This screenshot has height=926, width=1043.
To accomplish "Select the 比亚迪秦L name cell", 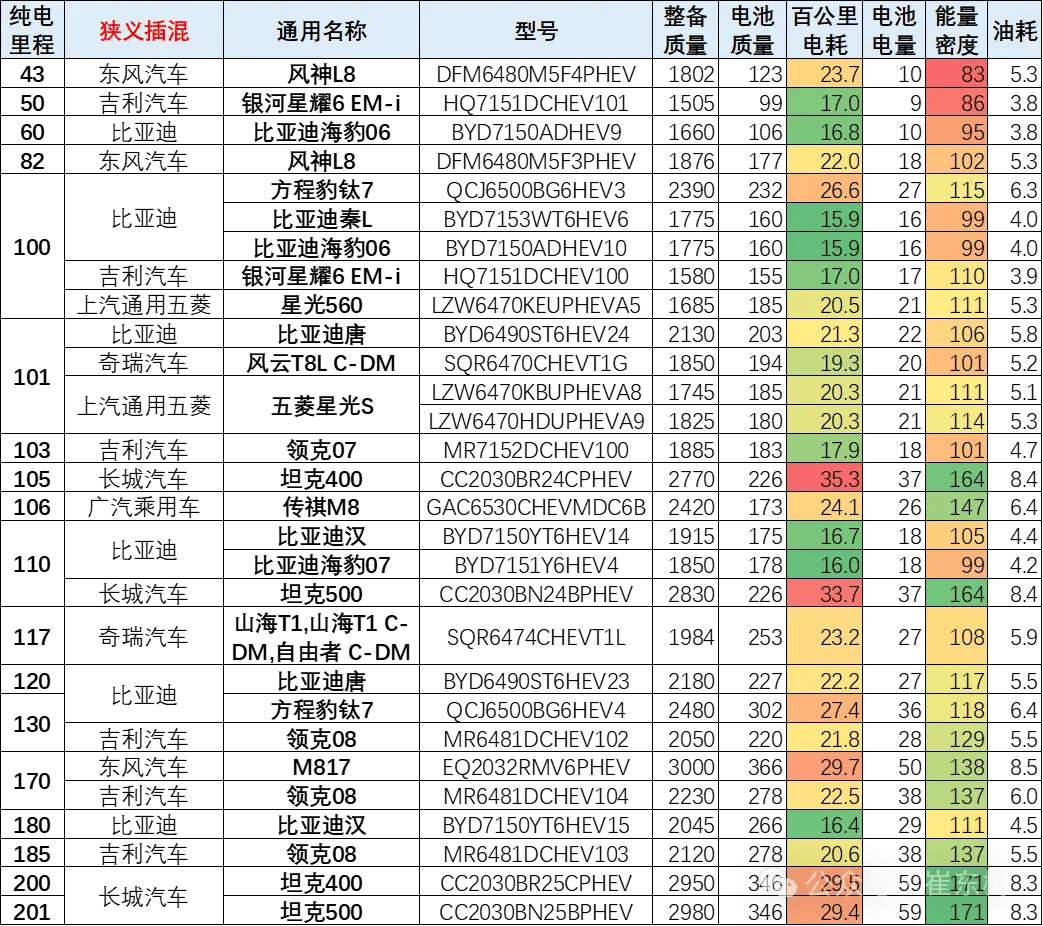I will click(x=321, y=219).
